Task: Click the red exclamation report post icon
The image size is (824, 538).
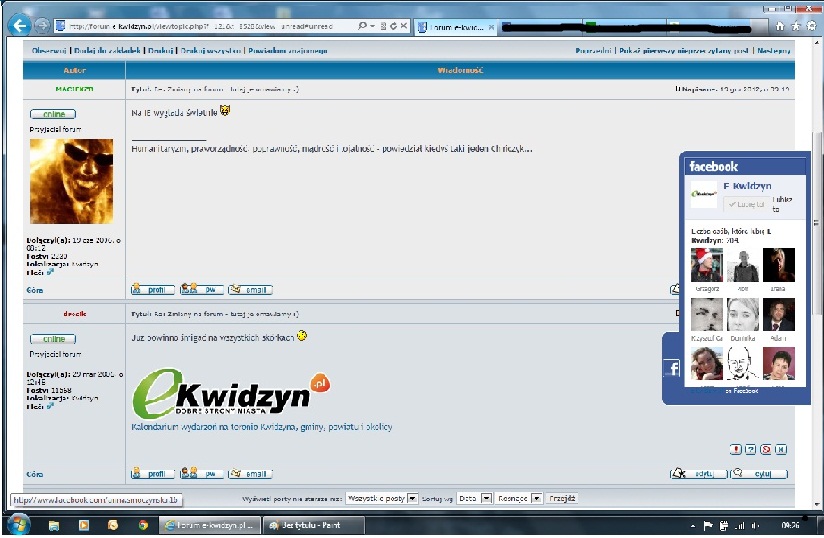Action: [x=736, y=450]
